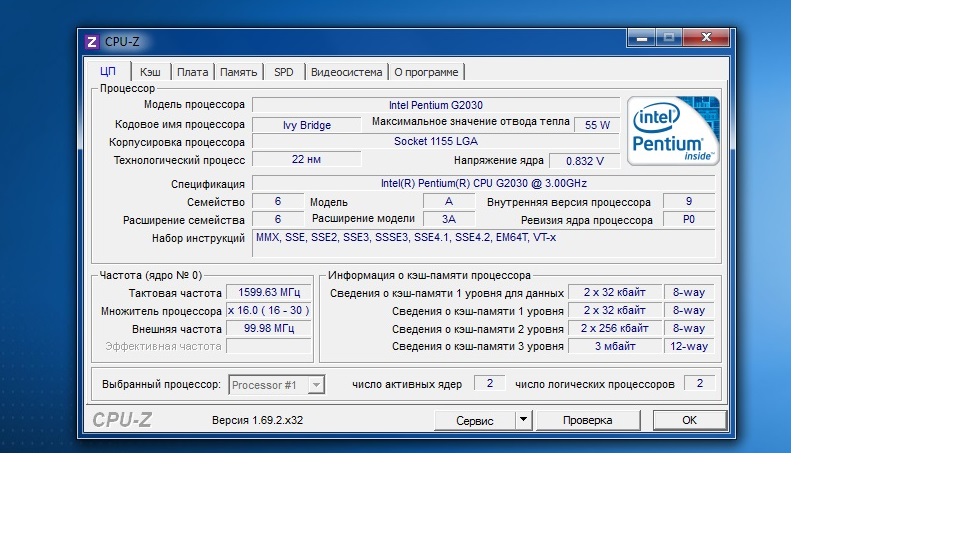Image resolution: width=960 pixels, height=540 pixels.
Task: Click the Intel Pentium inside logo
Action: tap(673, 131)
